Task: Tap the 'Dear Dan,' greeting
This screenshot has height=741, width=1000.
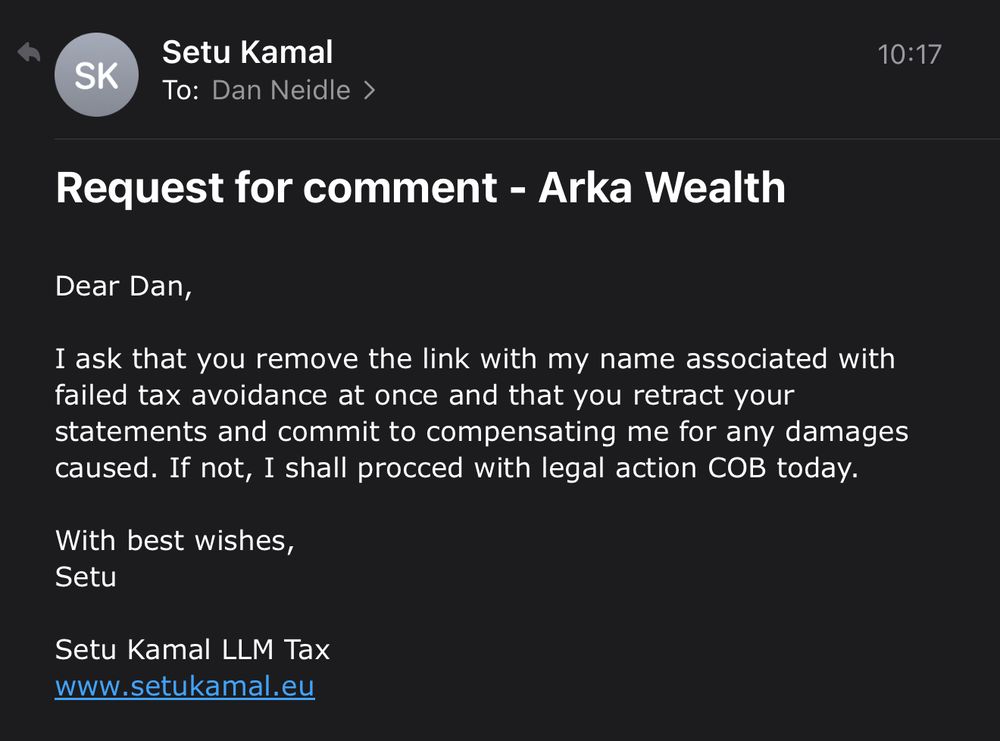Action: [124, 286]
